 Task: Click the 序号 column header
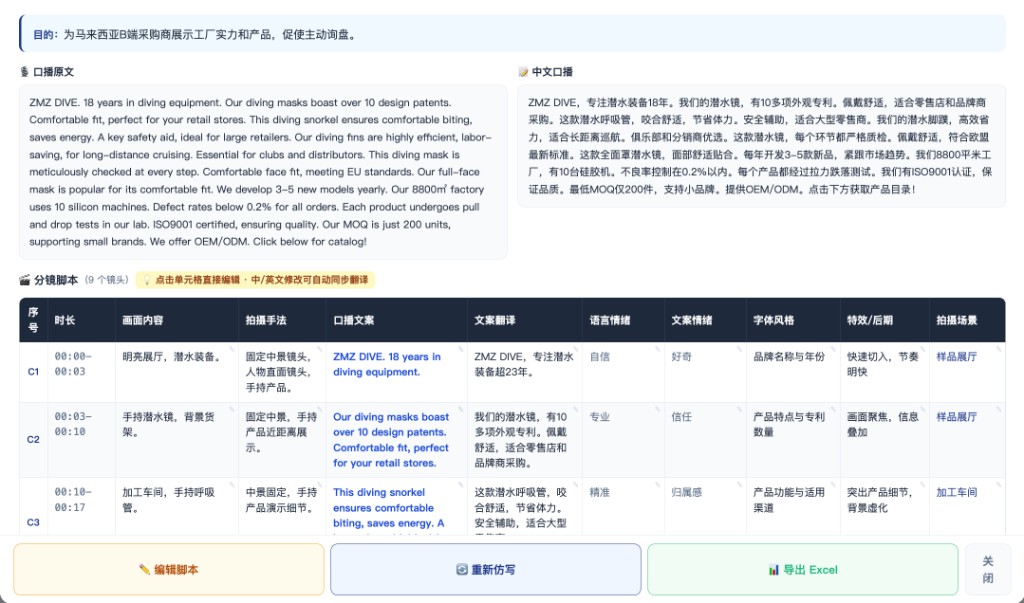click(33, 320)
